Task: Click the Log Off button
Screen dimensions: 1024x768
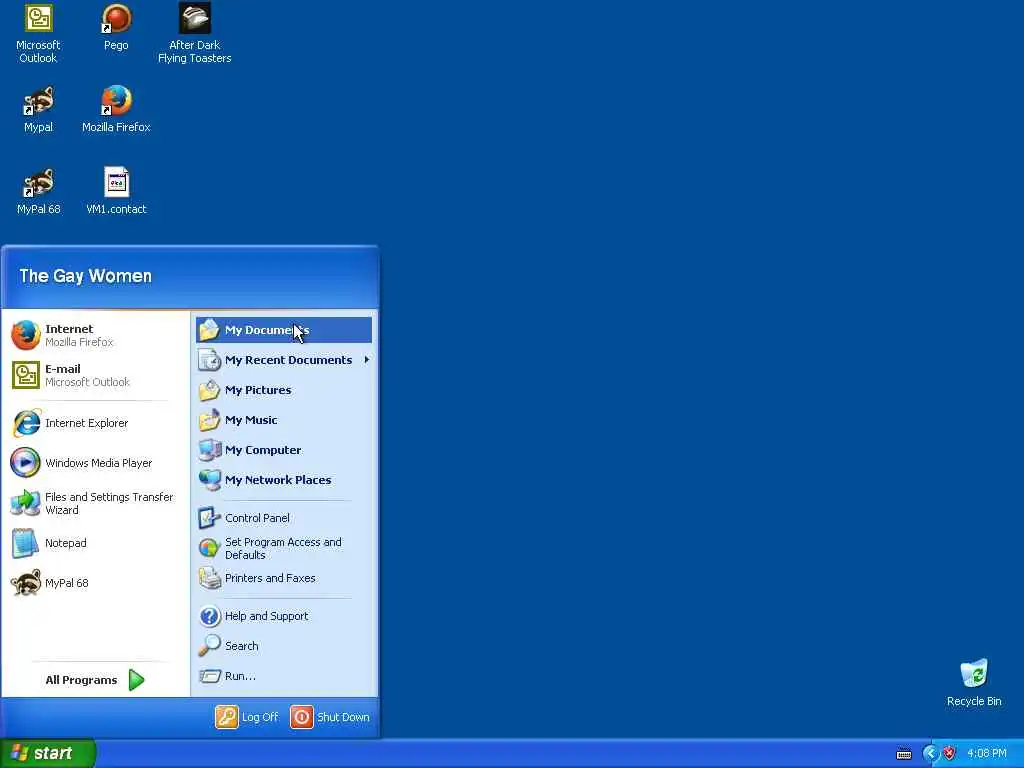Action: (x=247, y=717)
